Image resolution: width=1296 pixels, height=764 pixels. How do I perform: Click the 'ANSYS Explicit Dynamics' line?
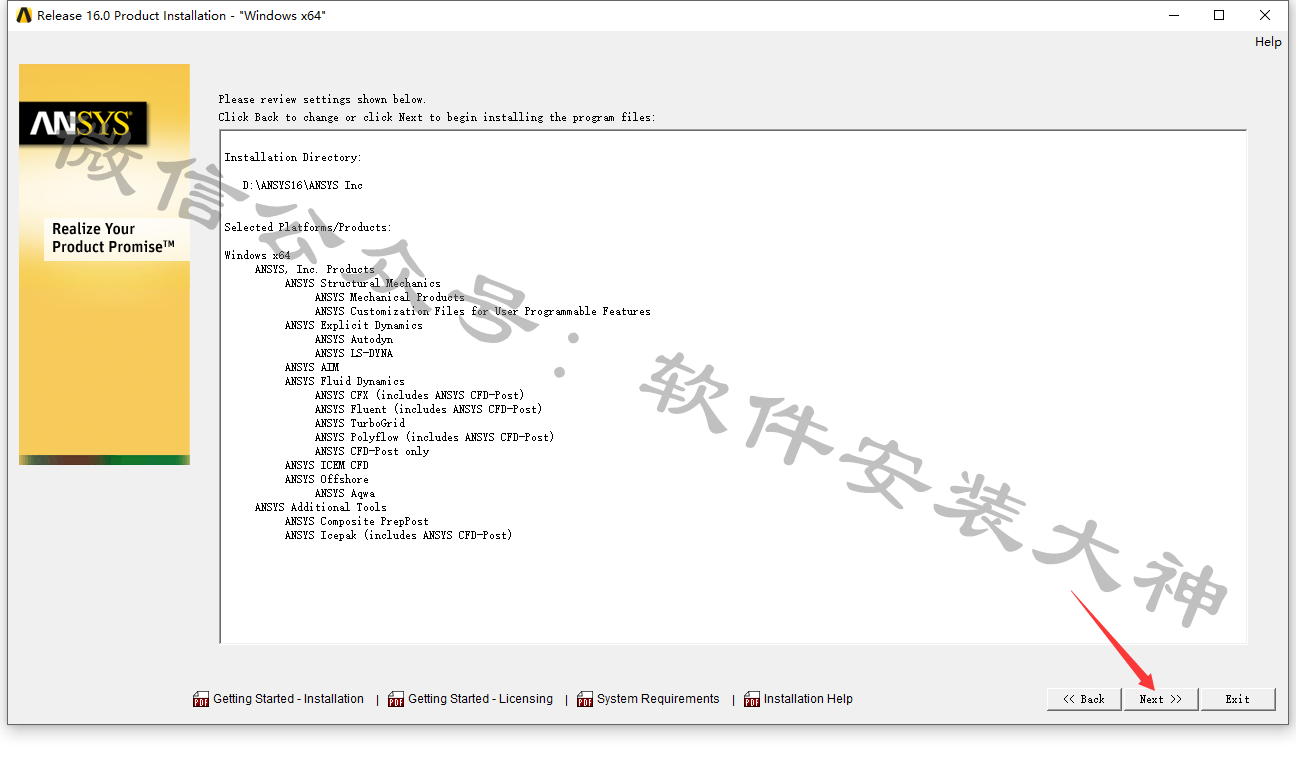(353, 326)
